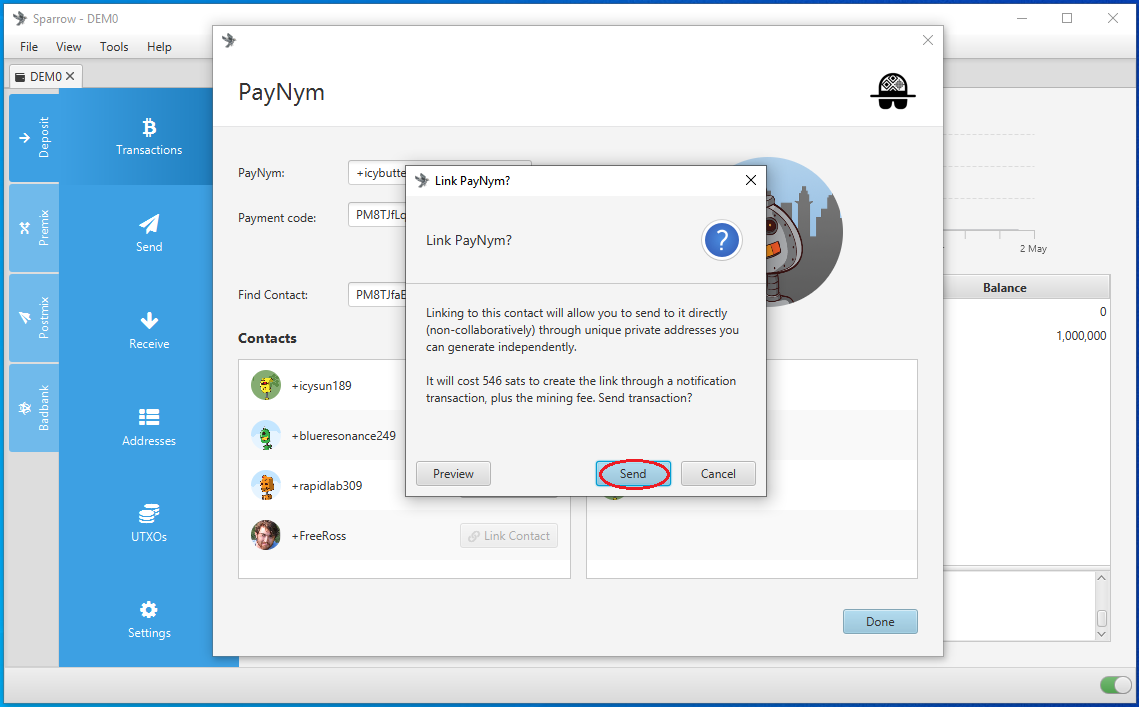Minimize the Sparrow main window
Screen dimensions: 1141x708
click(x=1022, y=18)
